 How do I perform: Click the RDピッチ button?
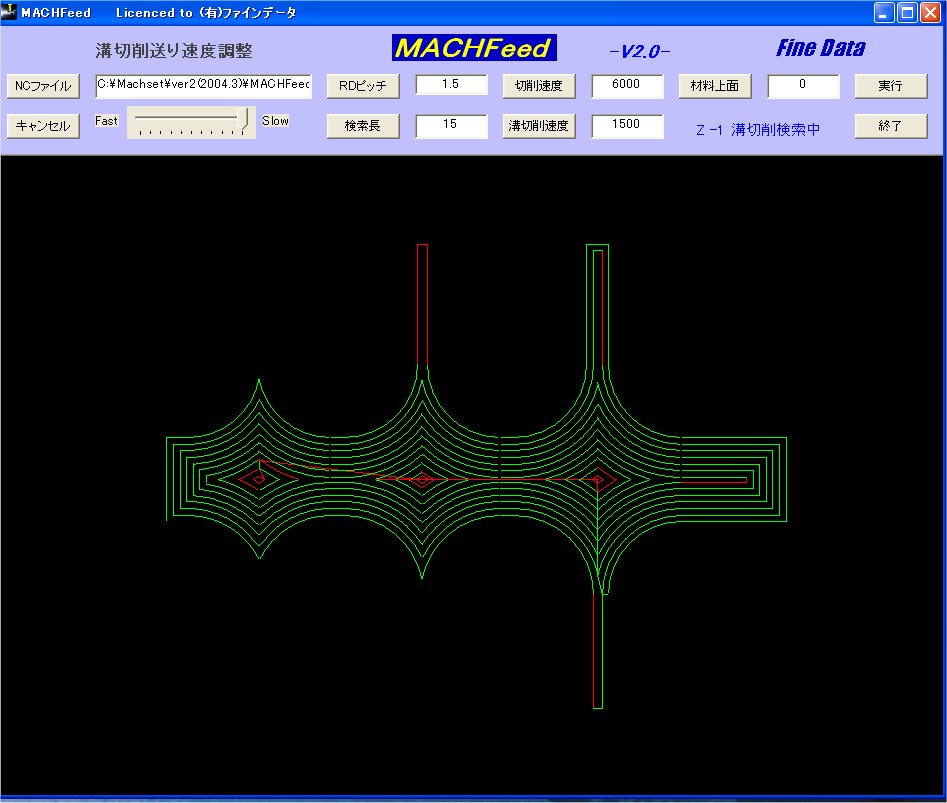pyautogui.click(x=363, y=86)
